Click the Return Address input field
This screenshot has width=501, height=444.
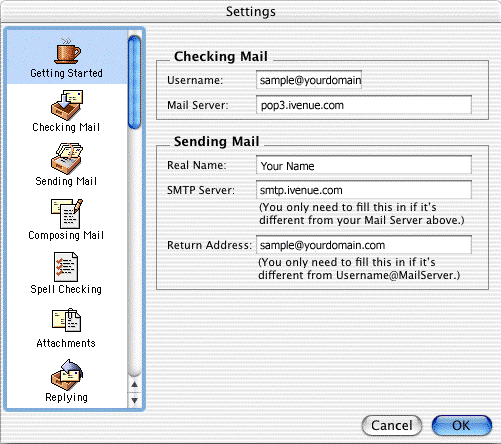(364, 245)
